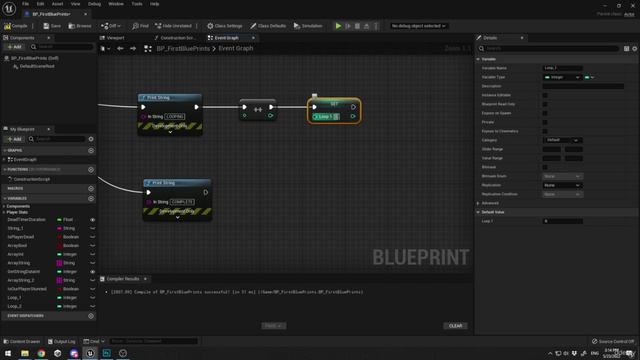
Task: Click VARIABLES section add icon
Action: pos(91,198)
